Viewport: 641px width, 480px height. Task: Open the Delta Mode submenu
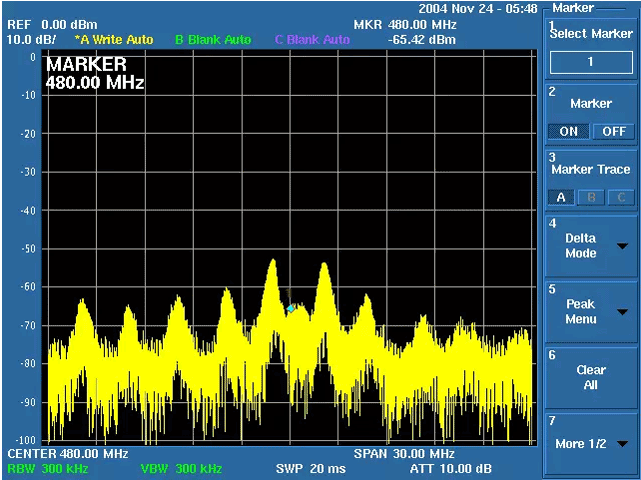(x=590, y=246)
